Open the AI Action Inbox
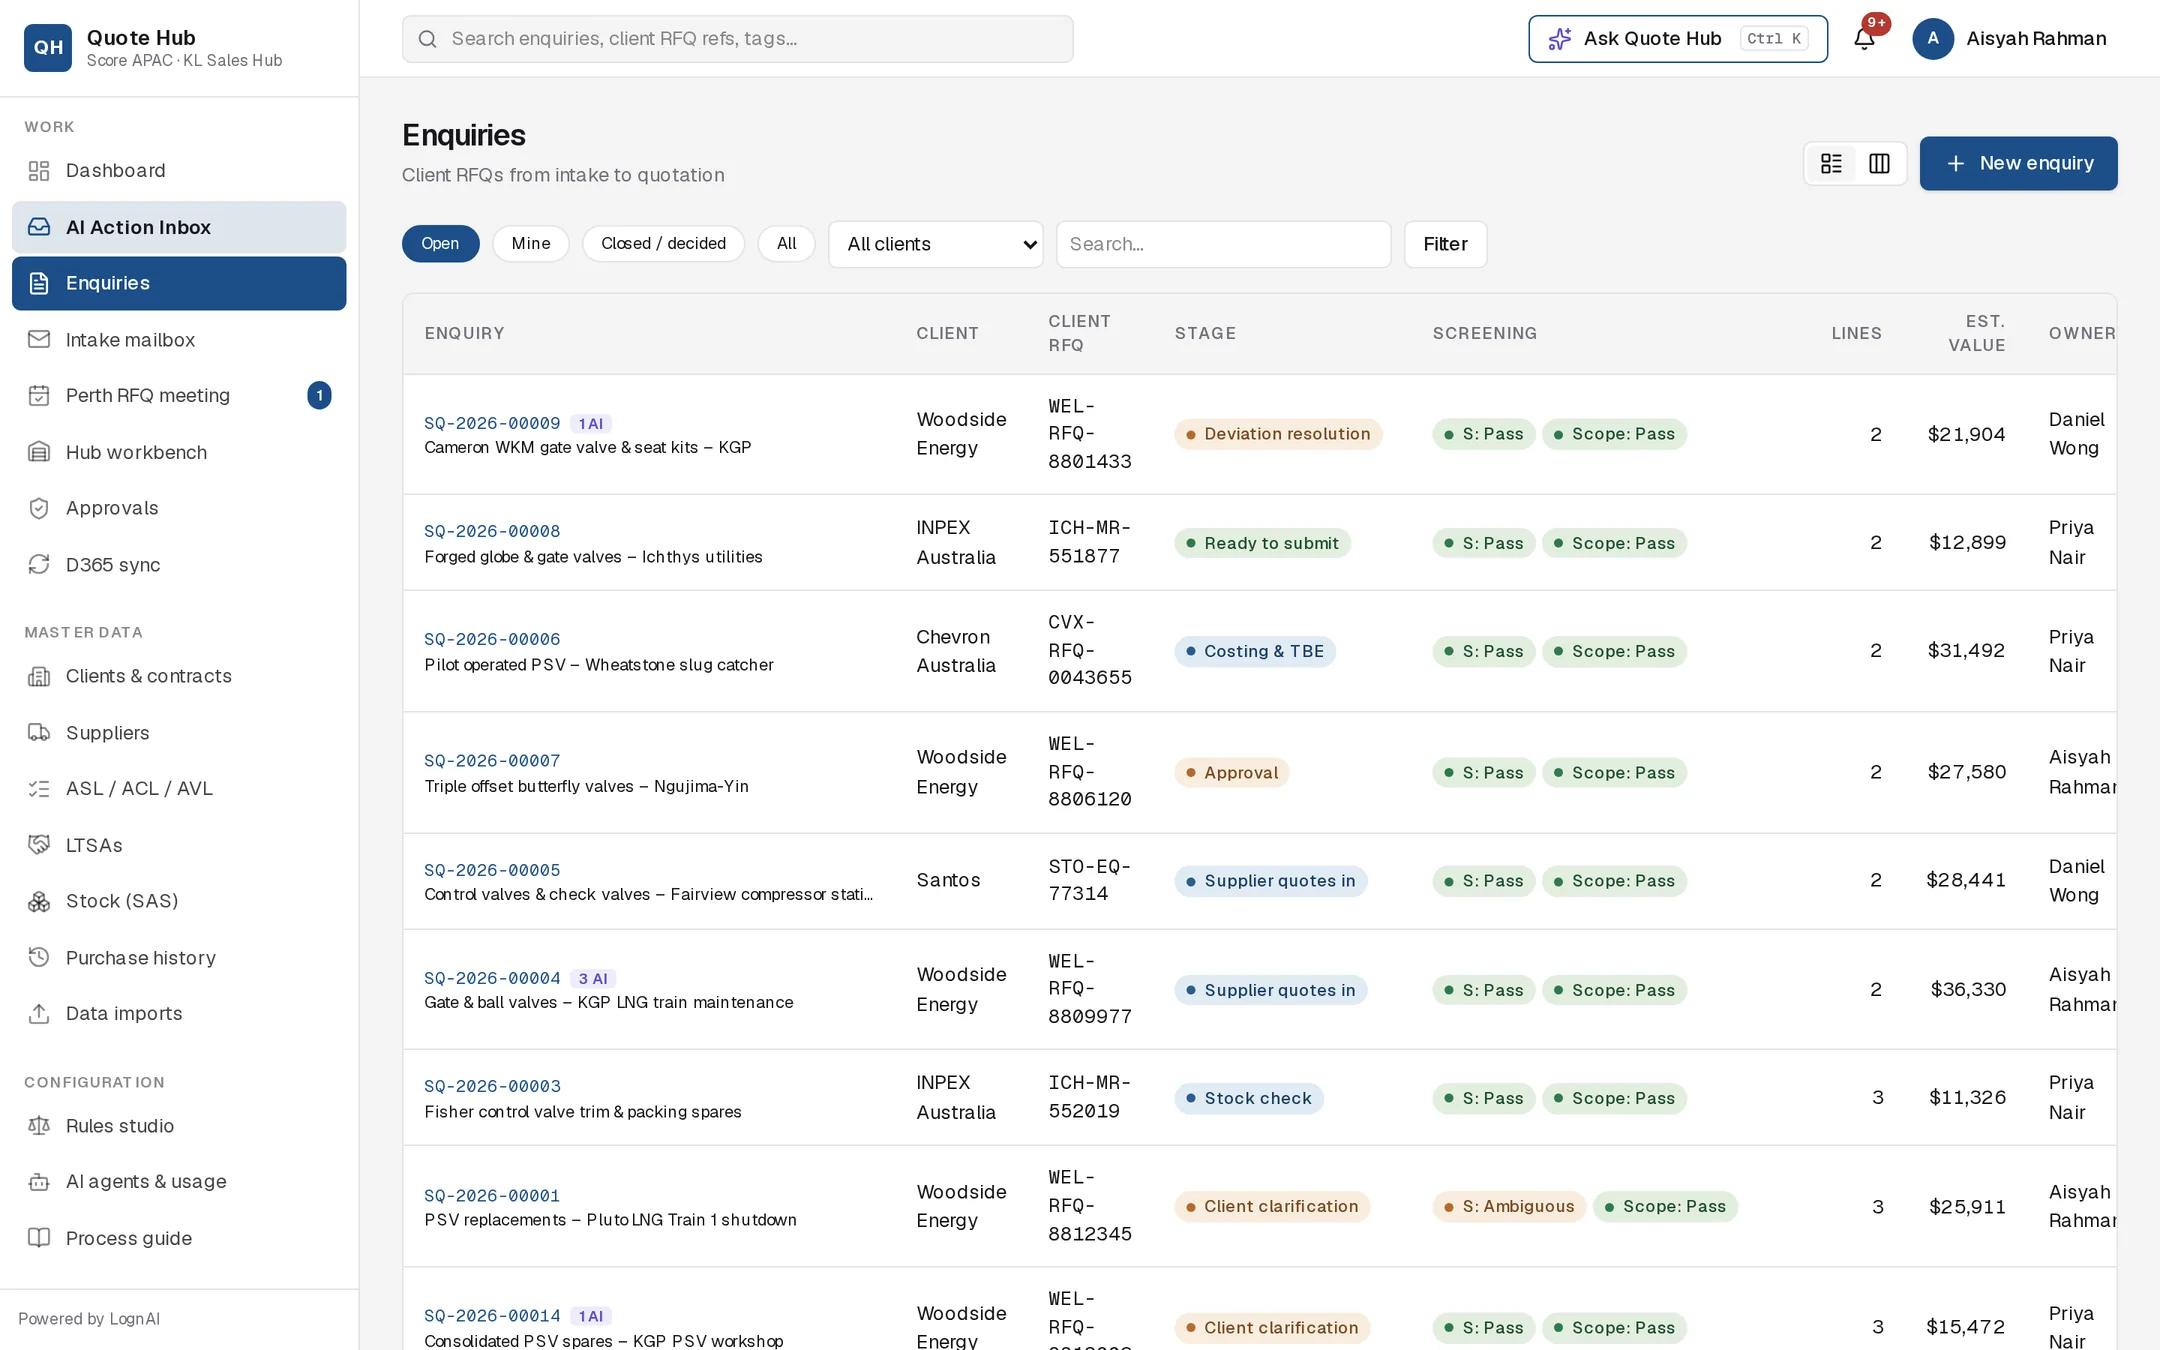The image size is (2160, 1350). click(179, 227)
